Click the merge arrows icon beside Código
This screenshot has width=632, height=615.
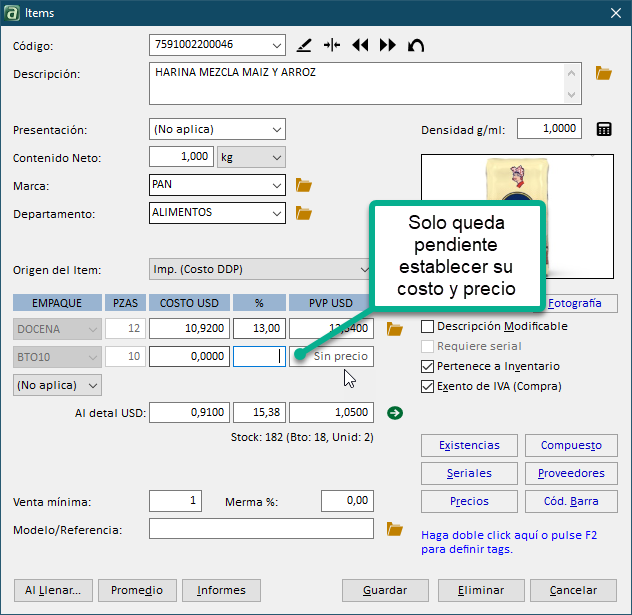click(x=332, y=45)
